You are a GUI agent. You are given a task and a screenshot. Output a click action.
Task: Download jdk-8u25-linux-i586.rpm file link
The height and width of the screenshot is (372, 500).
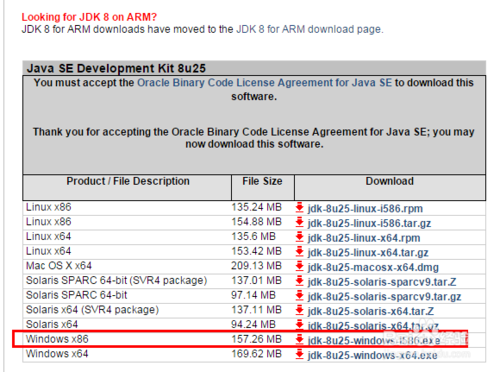tap(365, 209)
